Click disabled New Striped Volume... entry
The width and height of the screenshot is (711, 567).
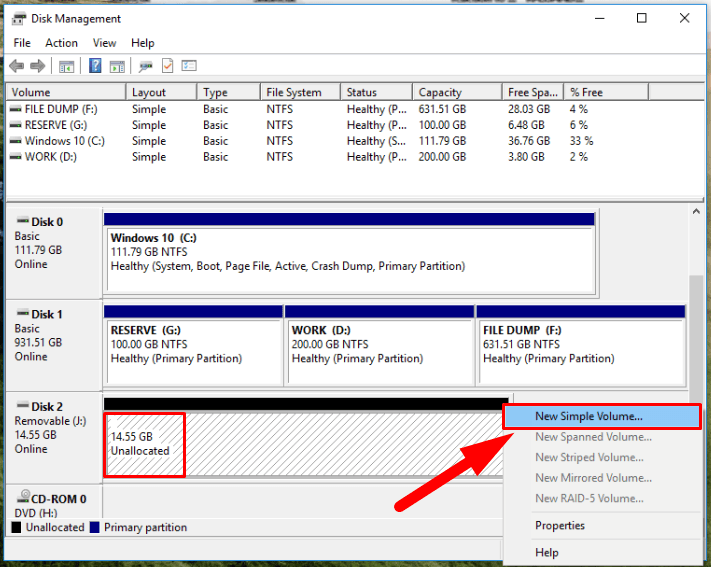602,457
